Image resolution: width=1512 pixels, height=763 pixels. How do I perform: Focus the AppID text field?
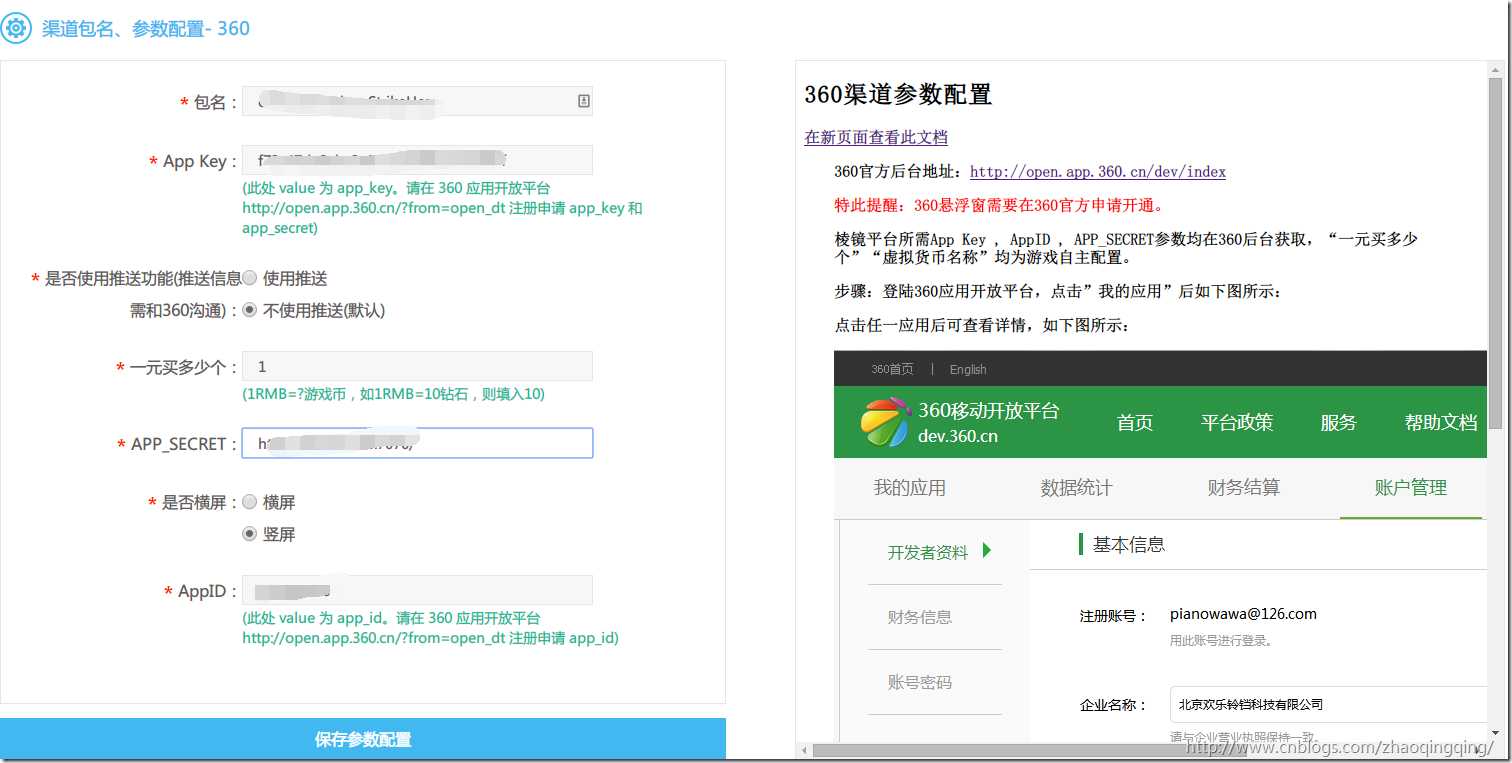point(417,590)
